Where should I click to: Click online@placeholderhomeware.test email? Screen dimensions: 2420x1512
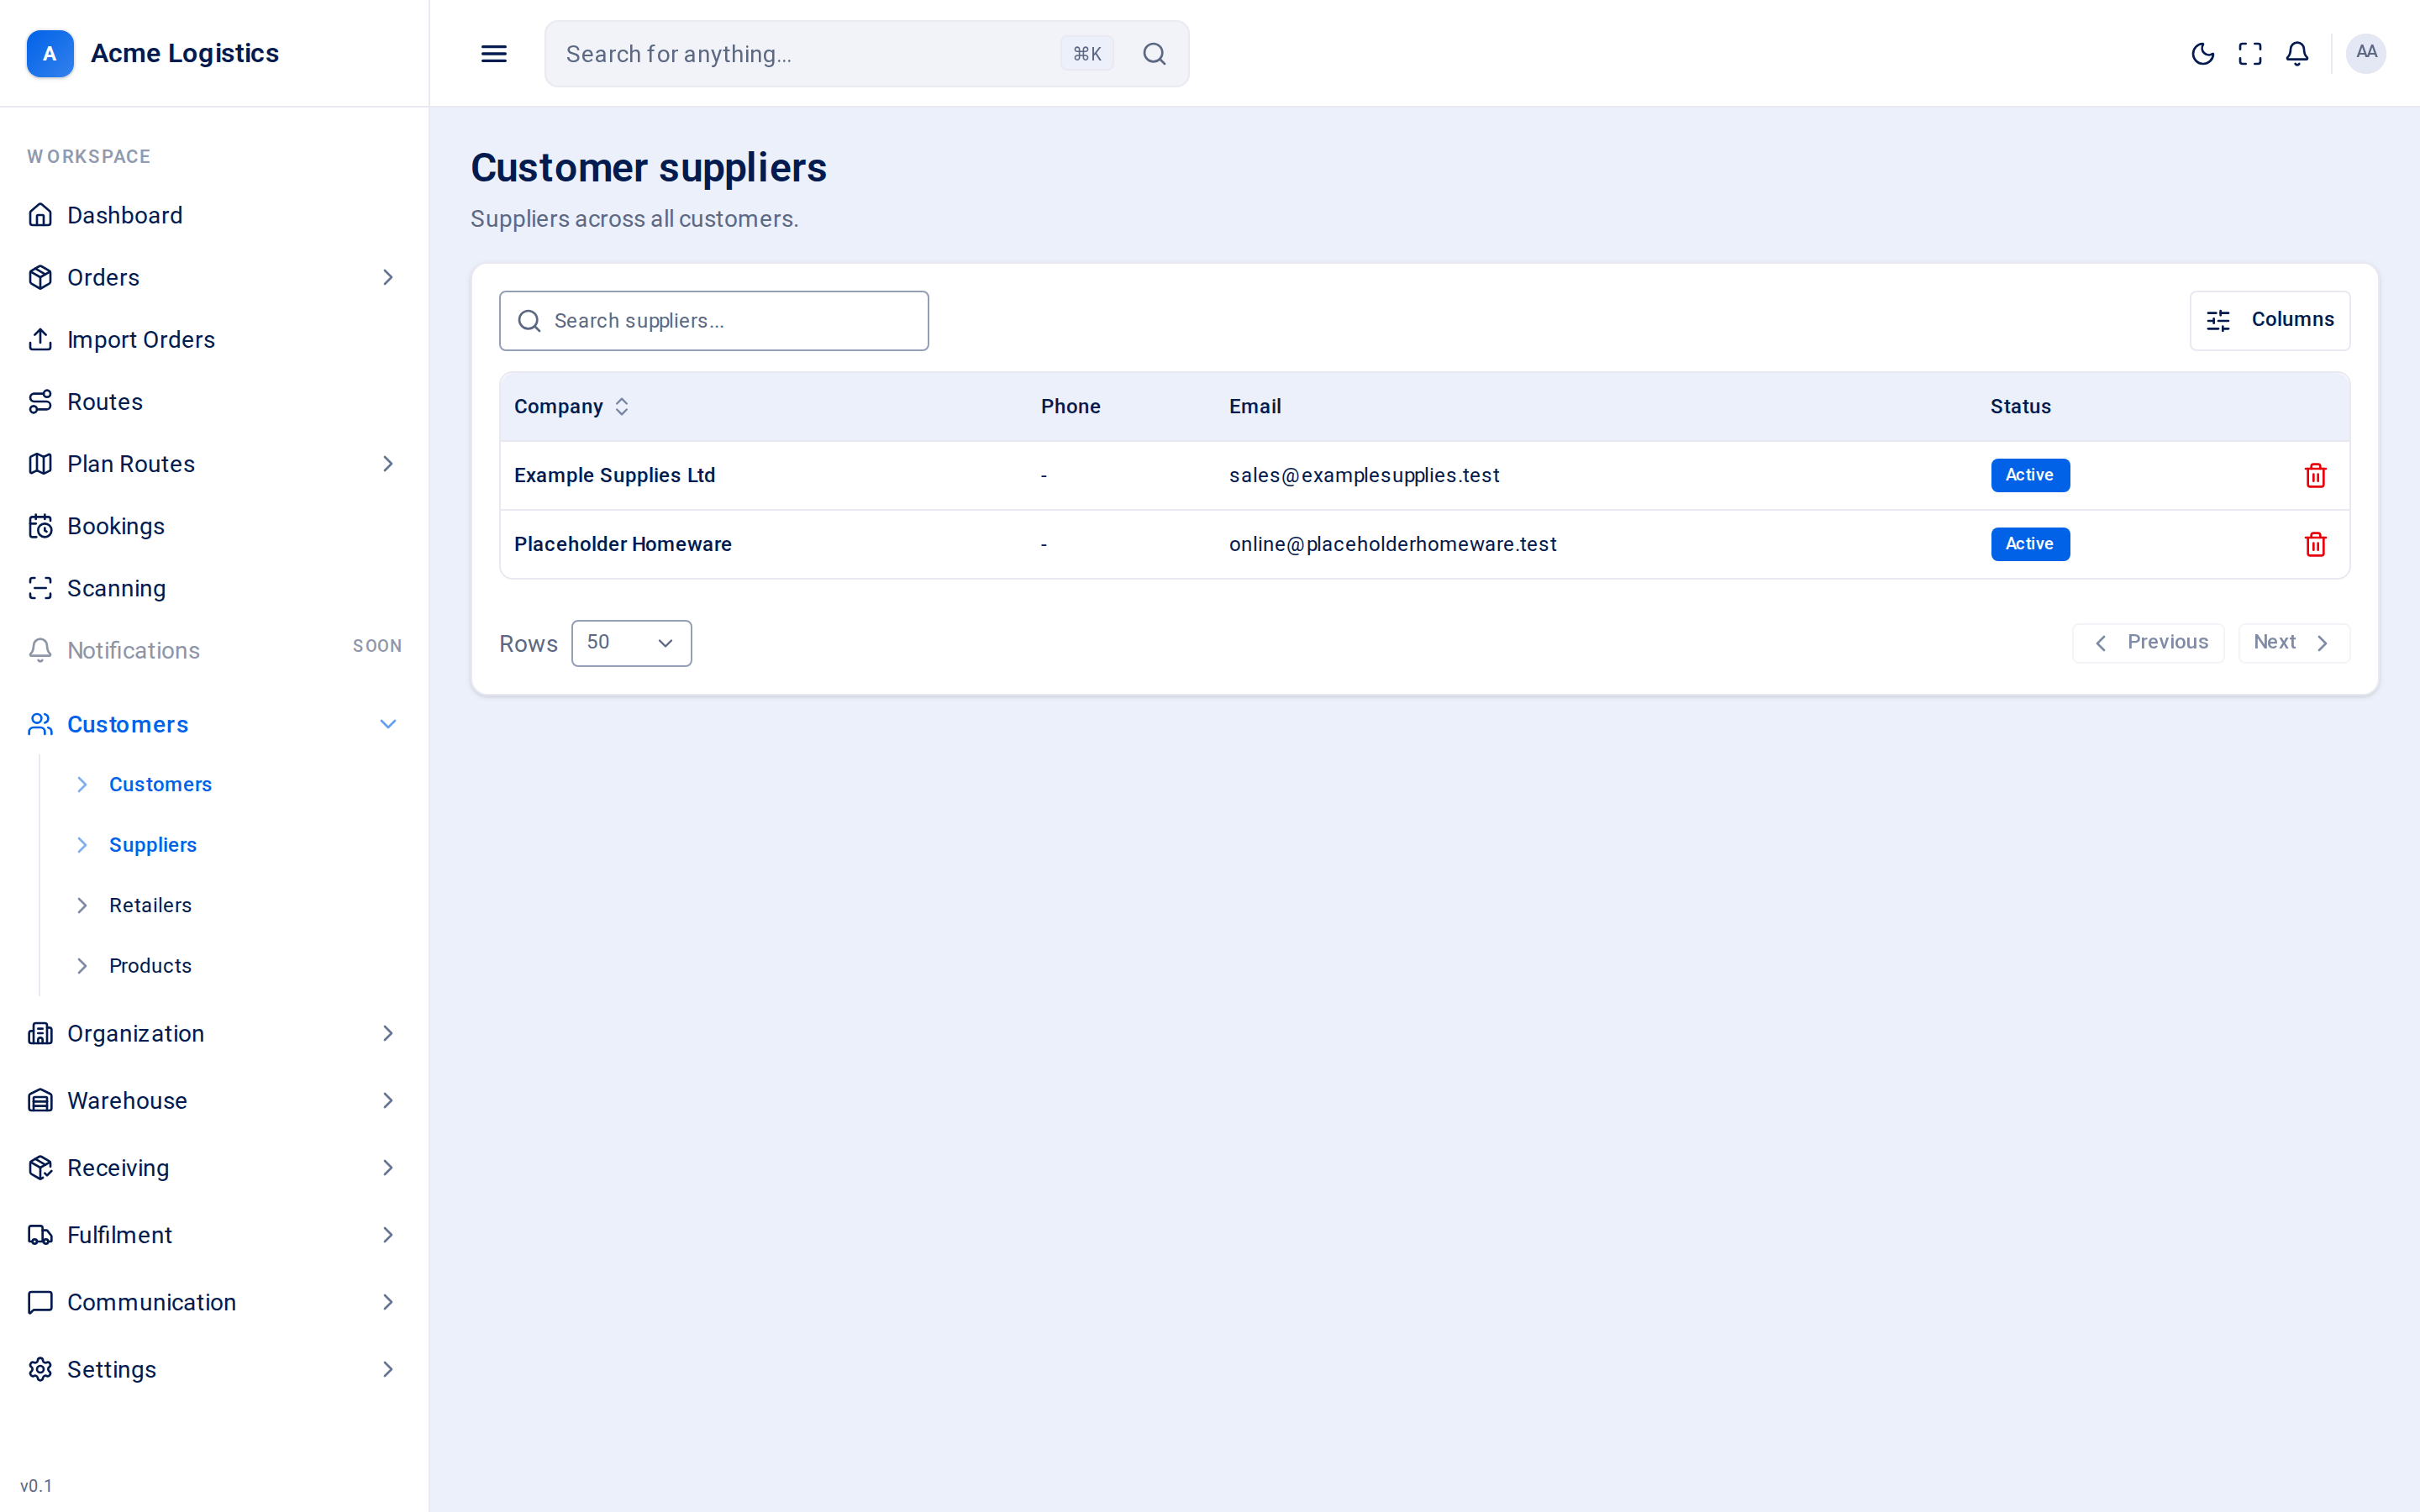pyautogui.click(x=1392, y=544)
